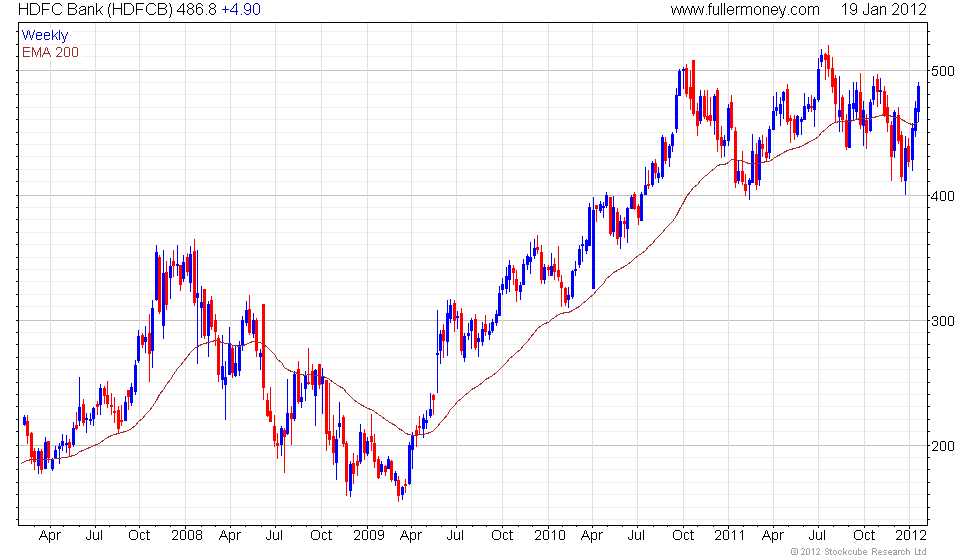Select the price value 486.8
Screen dimensions: 980x560
pos(197,10)
